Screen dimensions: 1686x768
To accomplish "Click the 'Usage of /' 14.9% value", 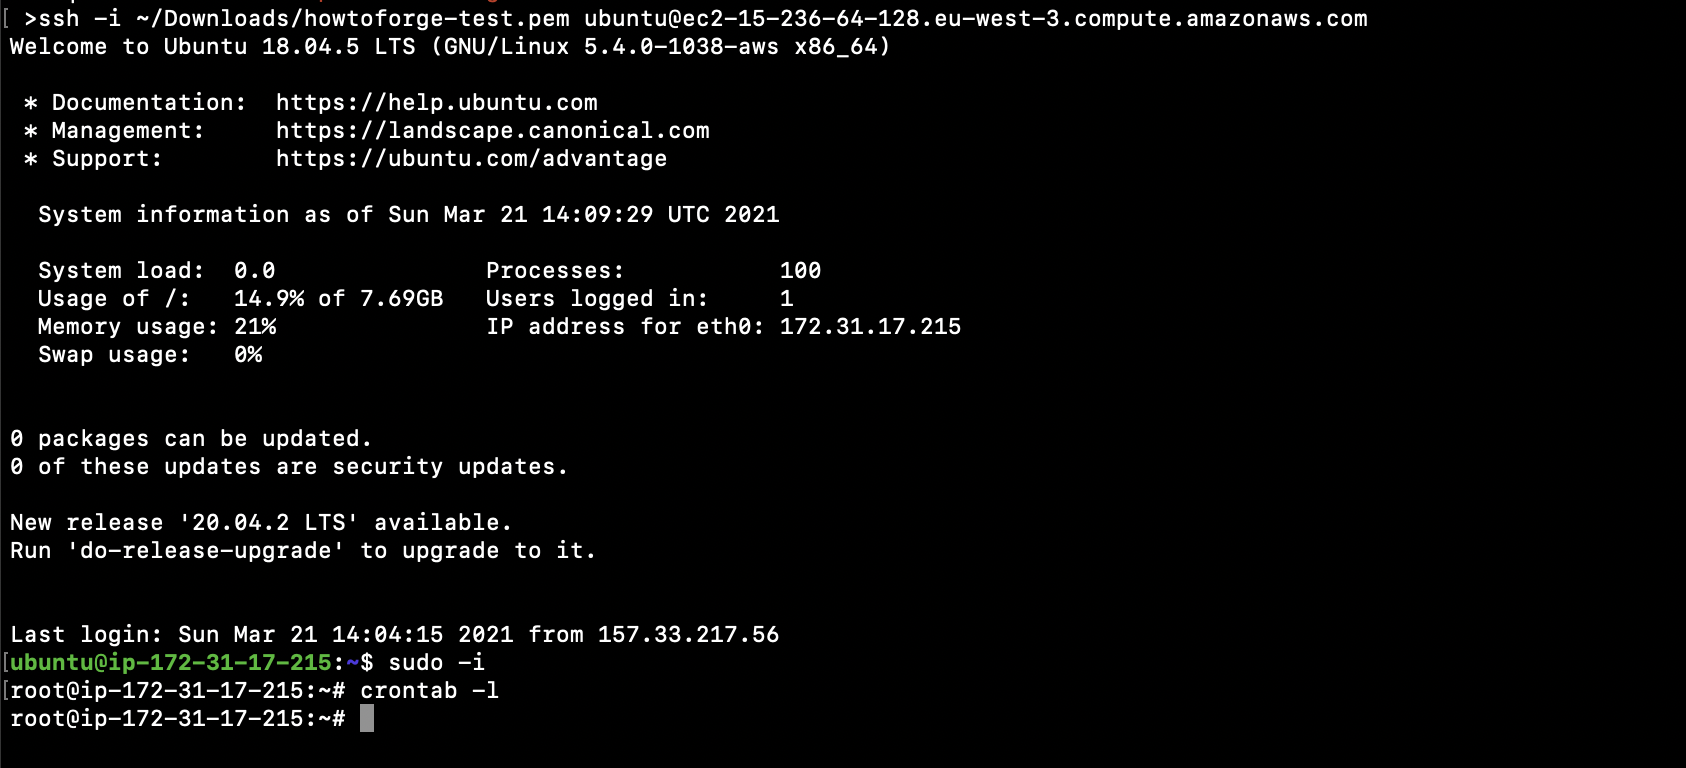I will coord(269,299).
